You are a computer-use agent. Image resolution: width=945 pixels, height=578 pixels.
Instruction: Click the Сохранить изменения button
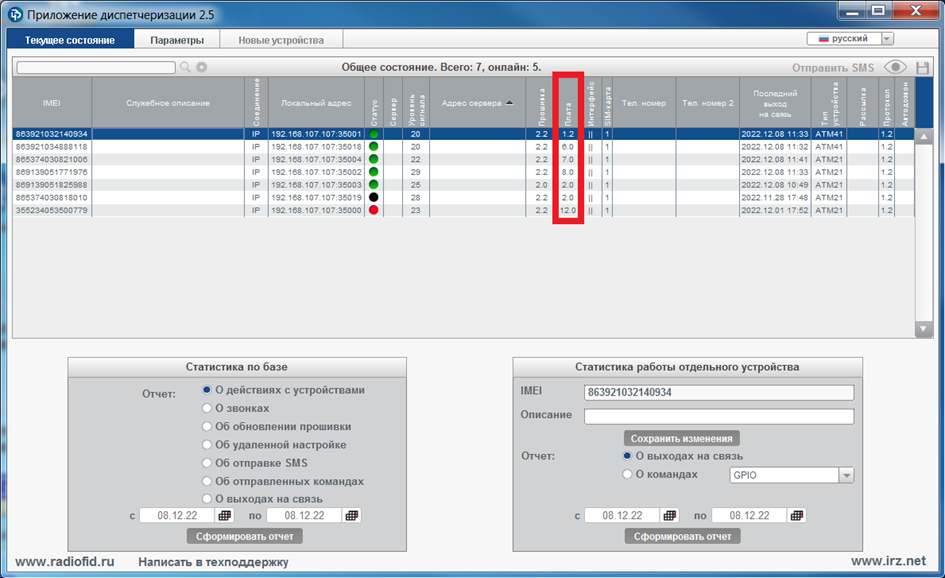[x=683, y=438]
